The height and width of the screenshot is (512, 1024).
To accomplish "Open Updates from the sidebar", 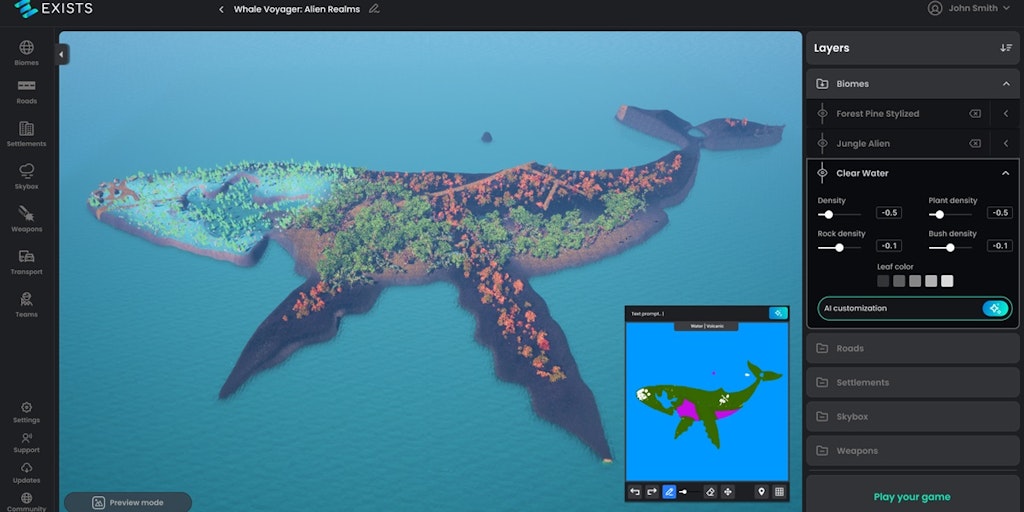I will click(x=26, y=473).
